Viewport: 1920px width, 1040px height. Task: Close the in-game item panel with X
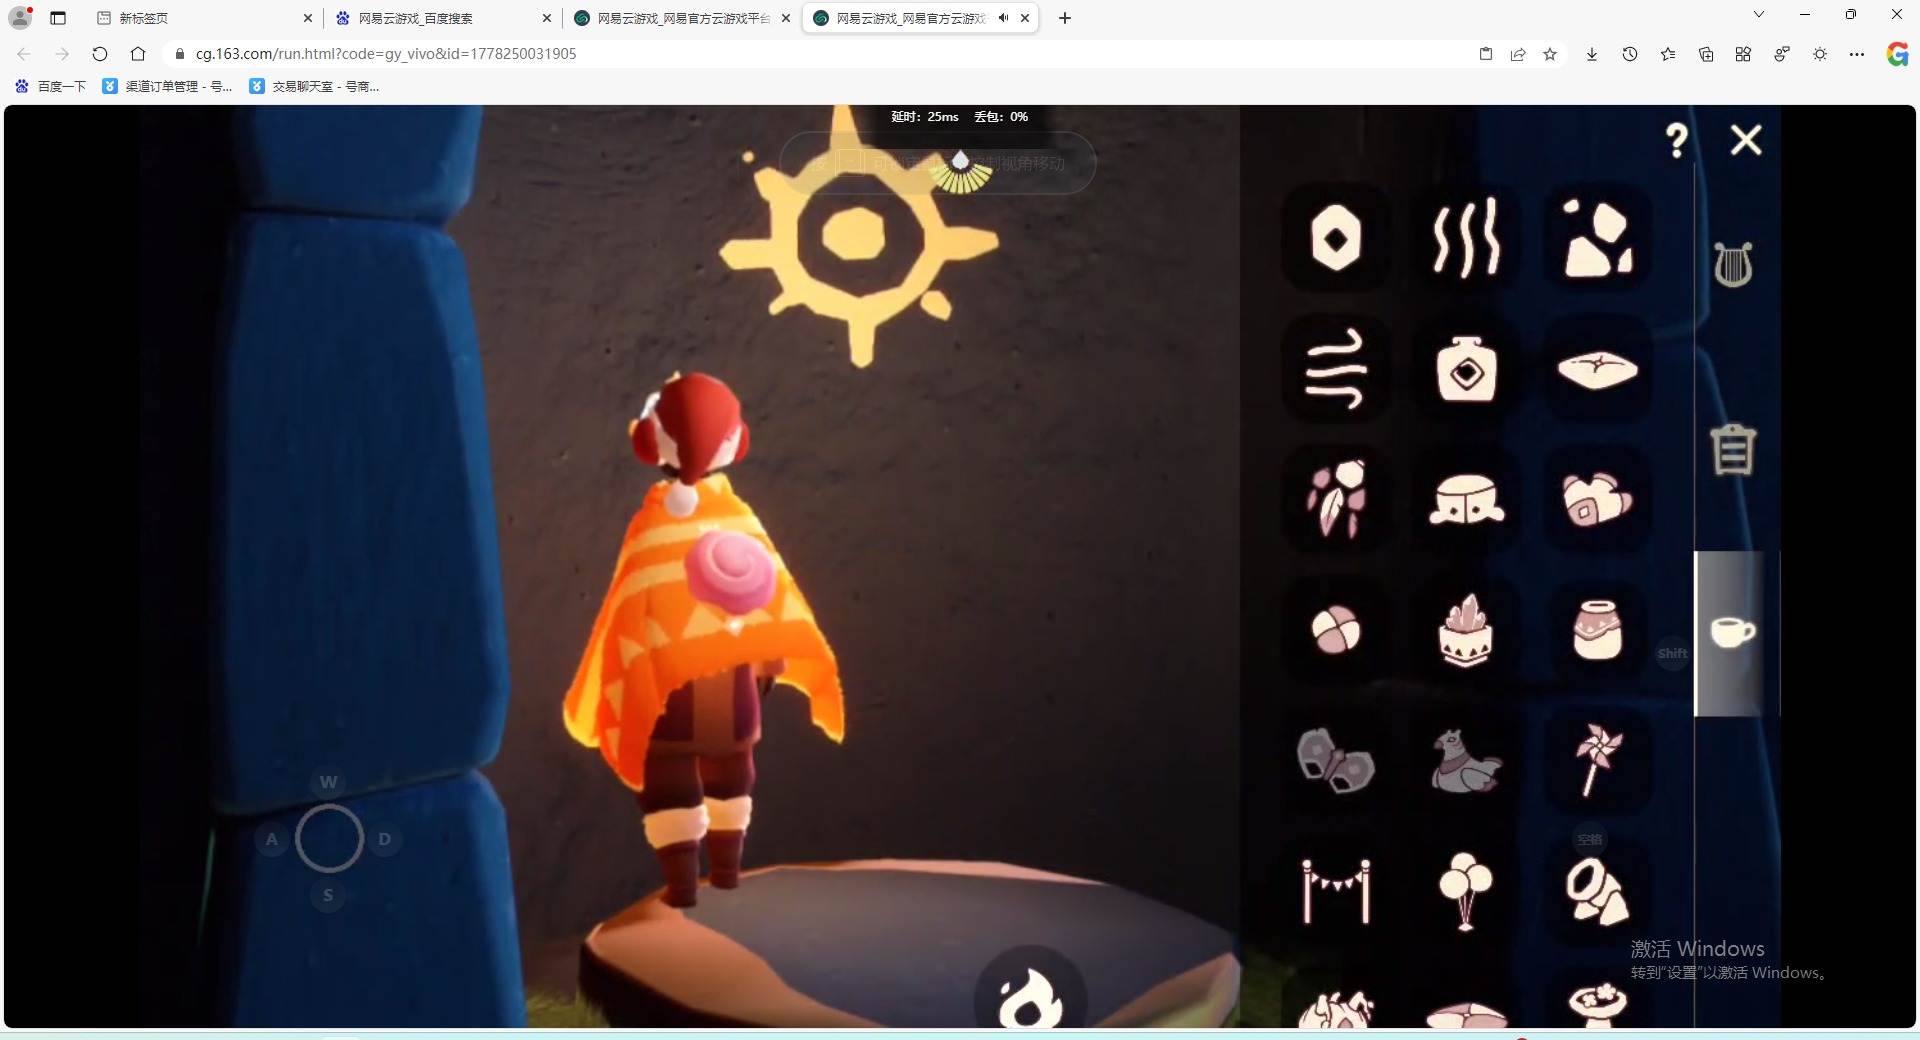coord(1746,140)
